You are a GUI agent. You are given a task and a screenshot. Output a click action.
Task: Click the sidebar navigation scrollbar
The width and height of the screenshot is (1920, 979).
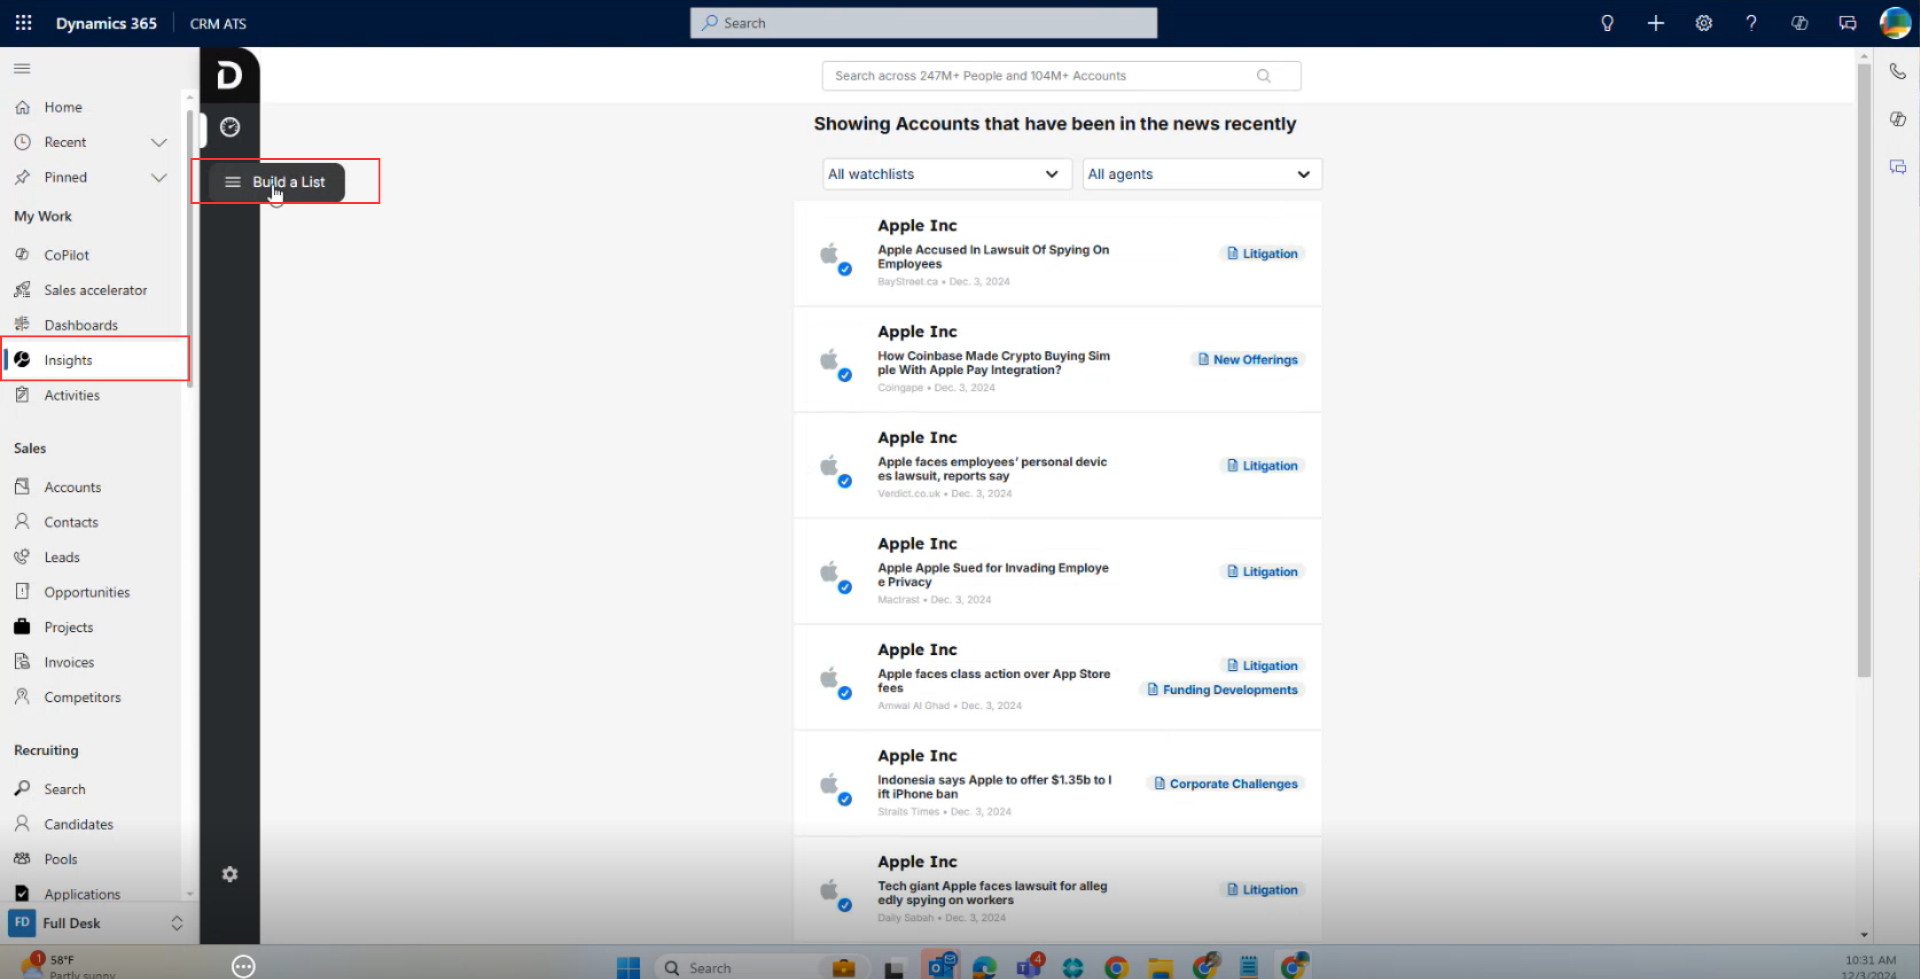tap(189, 250)
